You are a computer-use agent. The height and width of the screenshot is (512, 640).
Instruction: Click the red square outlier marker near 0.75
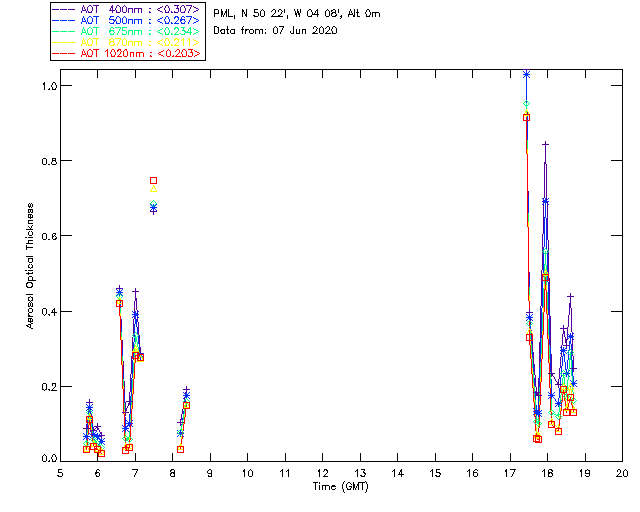coord(153,180)
